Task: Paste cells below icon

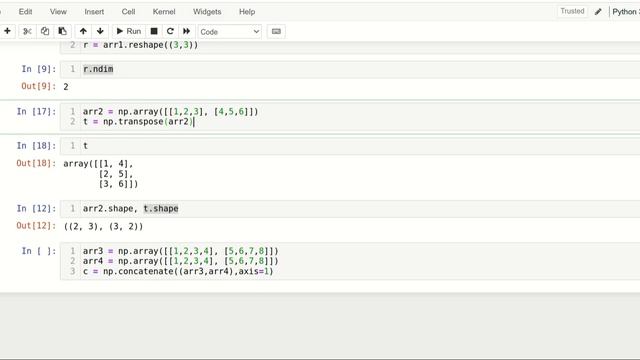Action: (62, 31)
